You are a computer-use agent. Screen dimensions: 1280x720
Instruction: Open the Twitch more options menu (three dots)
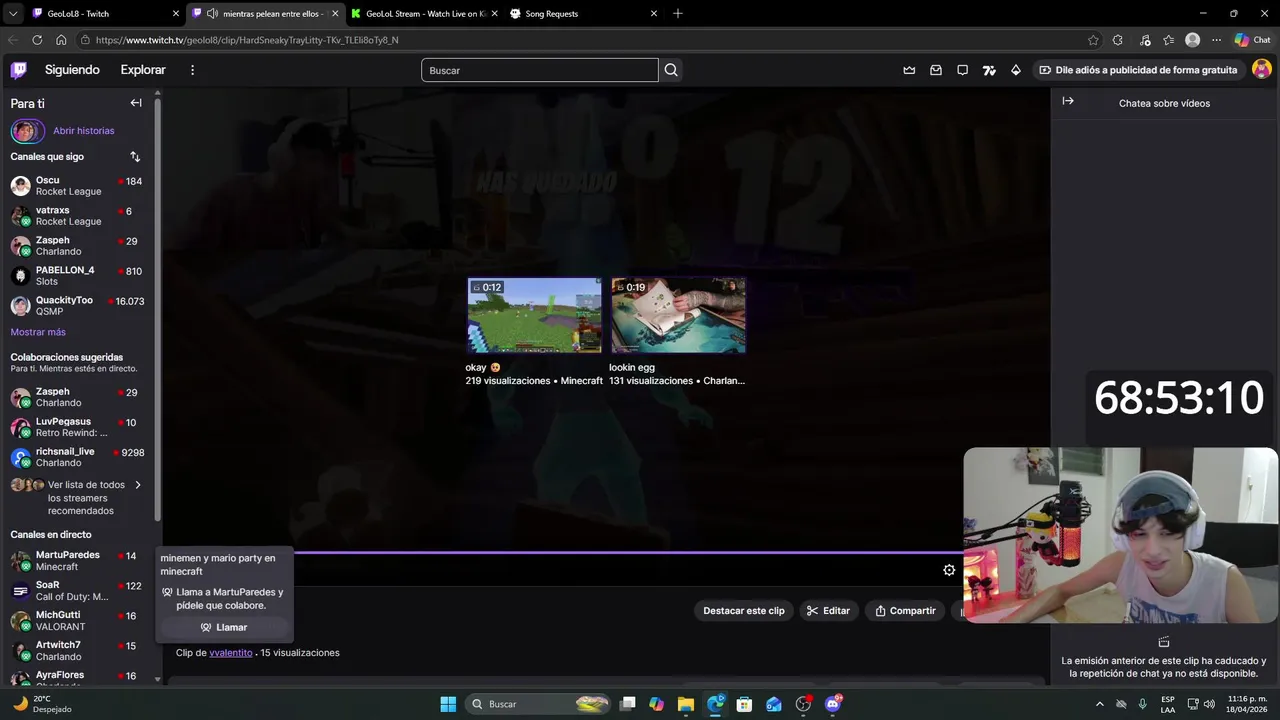pyautogui.click(x=193, y=70)
